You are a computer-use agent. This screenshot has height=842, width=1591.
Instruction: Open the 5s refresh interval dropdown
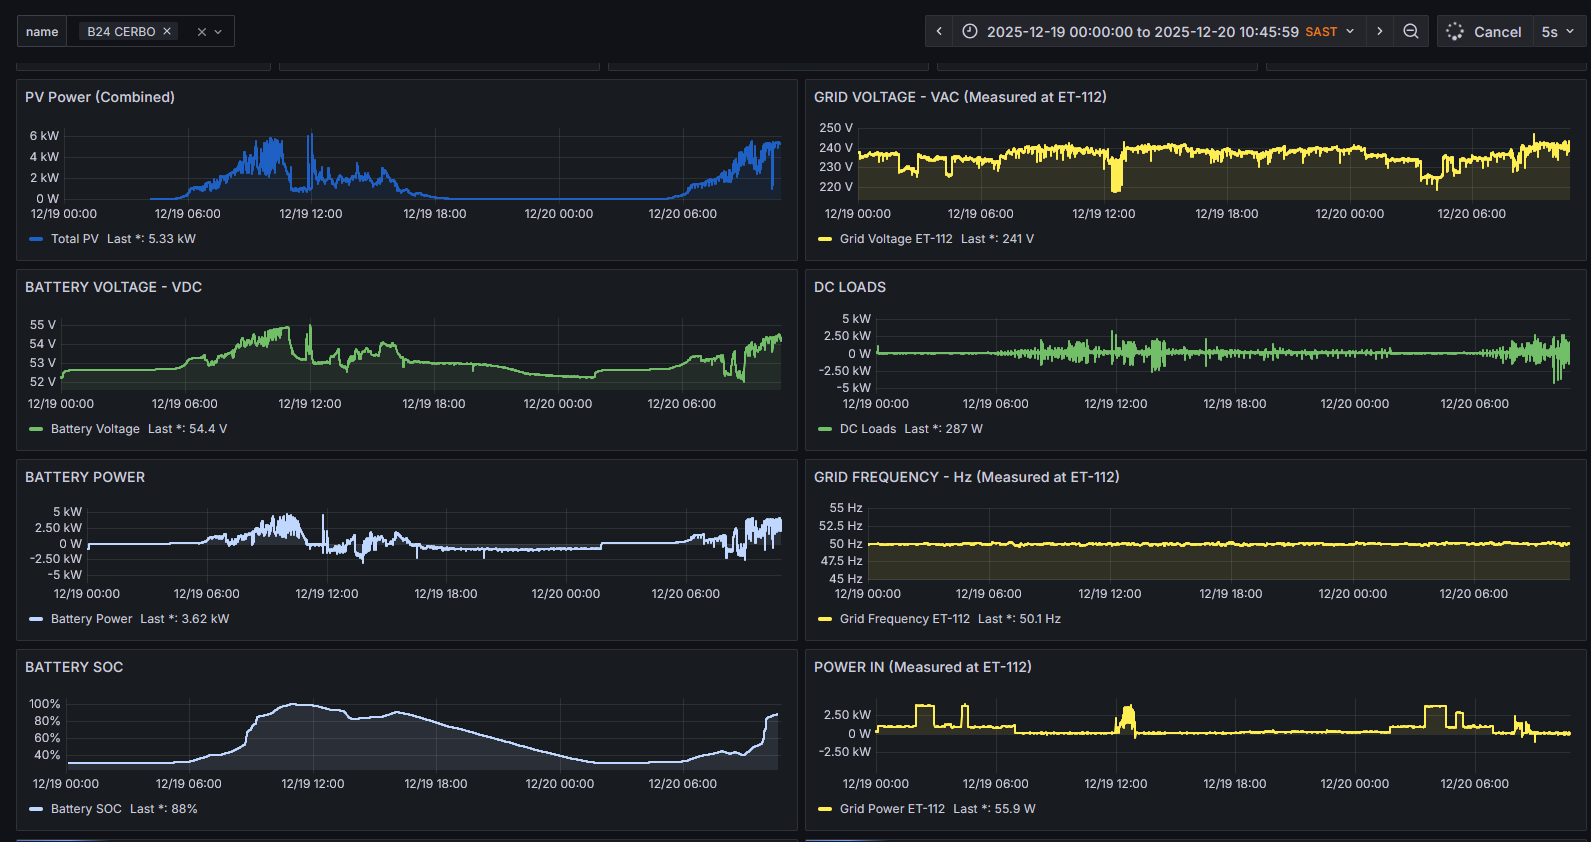[x=1558, y=32]
